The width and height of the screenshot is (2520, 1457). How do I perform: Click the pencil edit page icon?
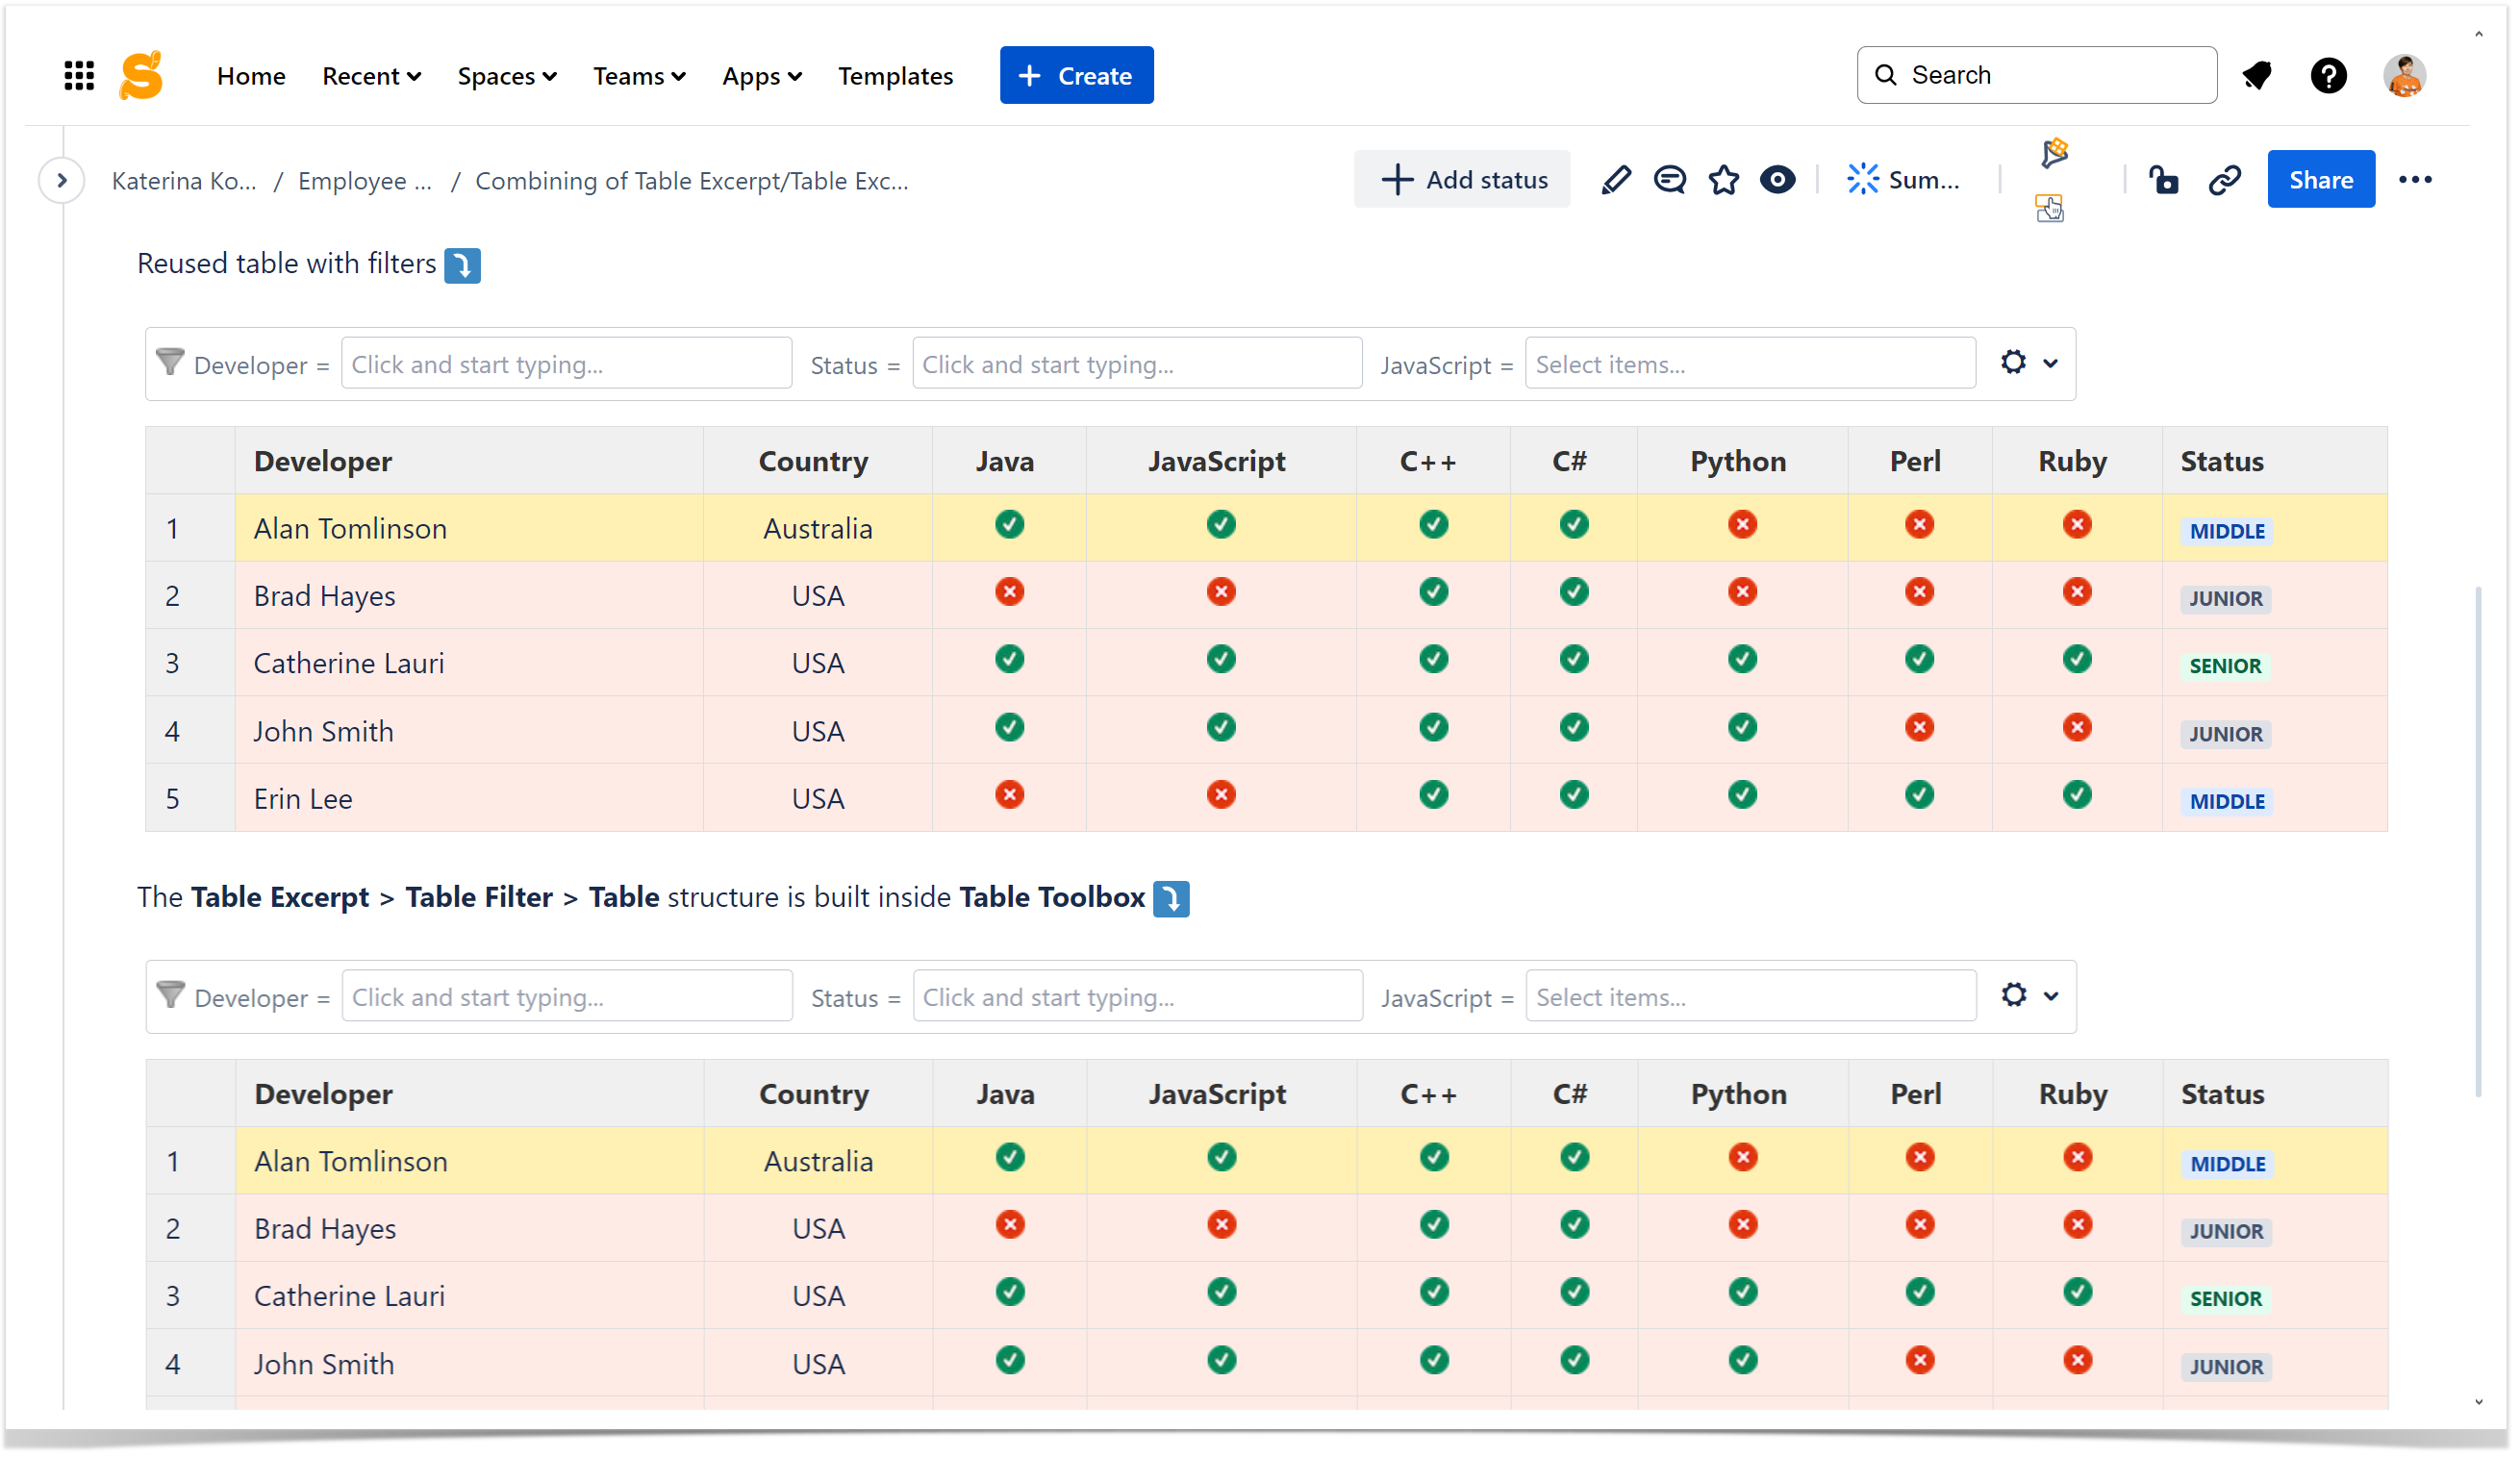point(1615,180)
